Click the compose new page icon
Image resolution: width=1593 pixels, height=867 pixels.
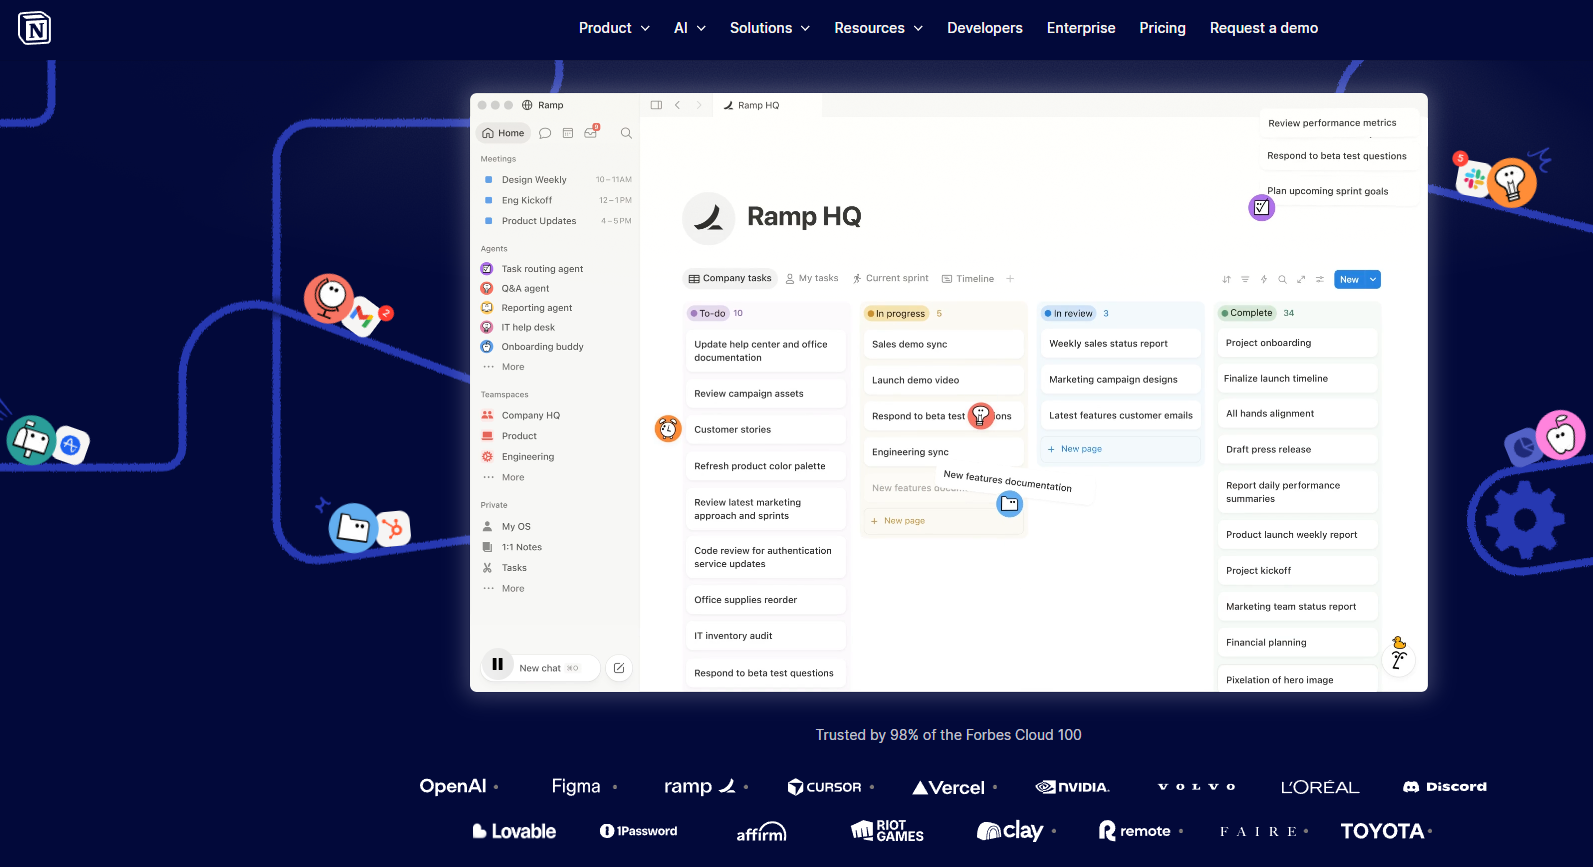click(x=619, y=668)
